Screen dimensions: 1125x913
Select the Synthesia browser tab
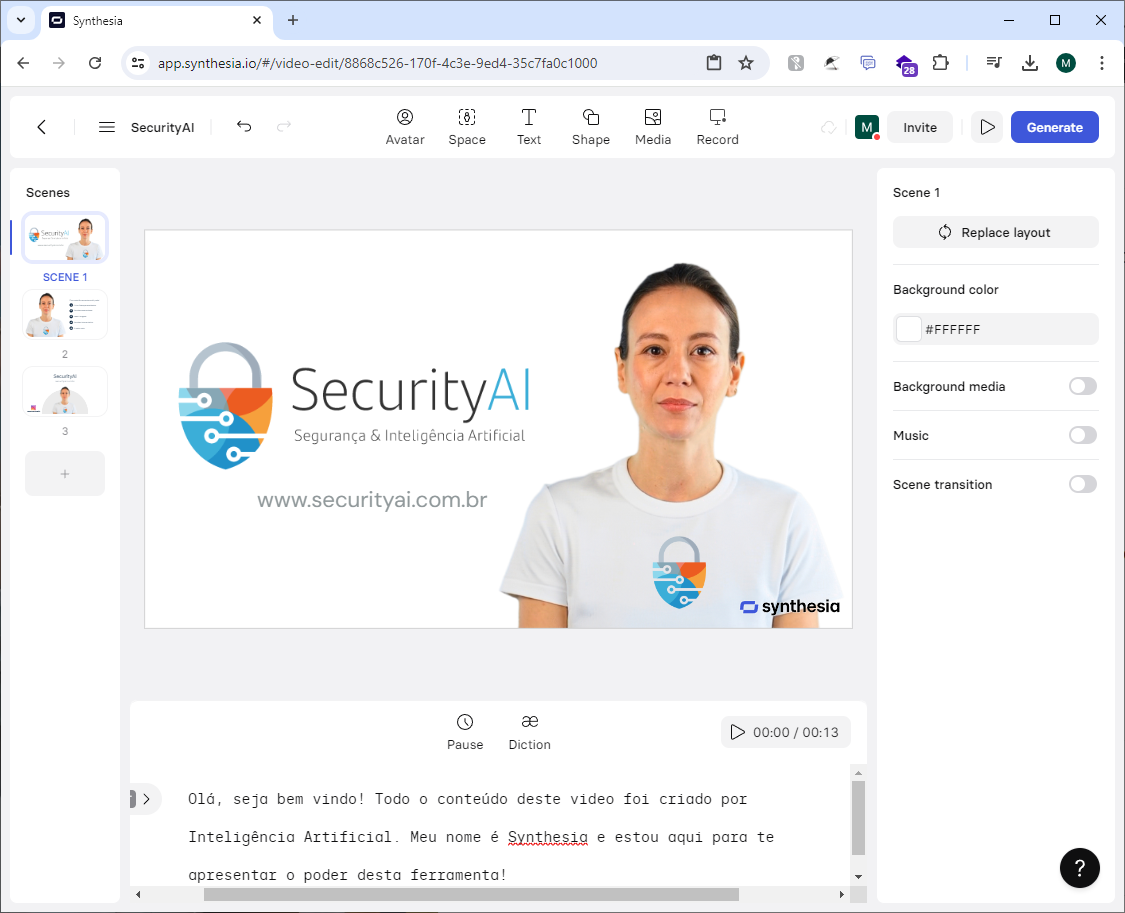[156, 20]
